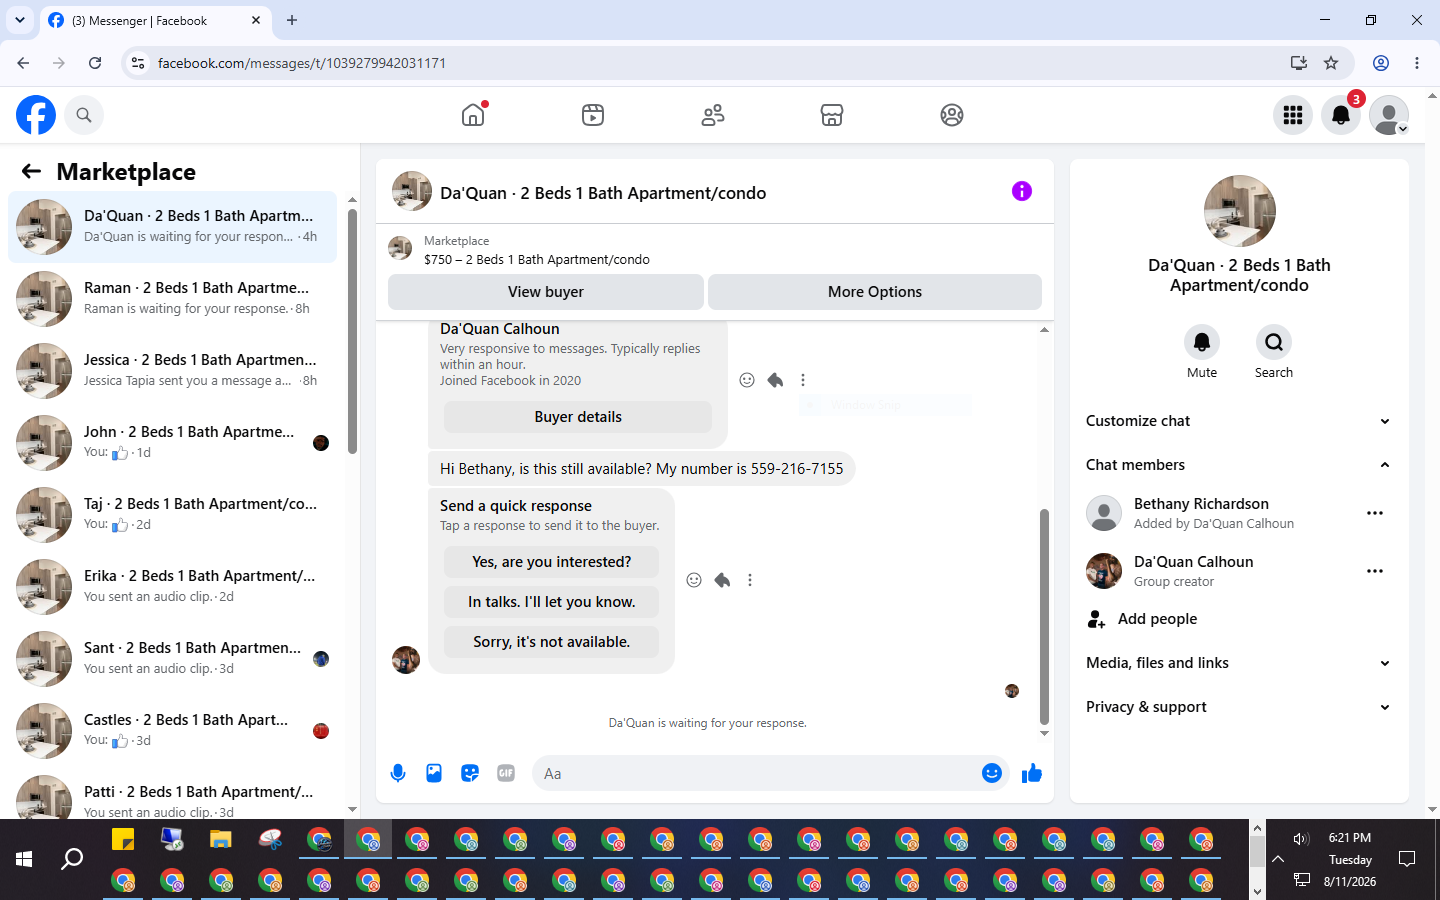Go back from Marketplace chats list
The image size is (1440, 900).
[x=31, y=171]
